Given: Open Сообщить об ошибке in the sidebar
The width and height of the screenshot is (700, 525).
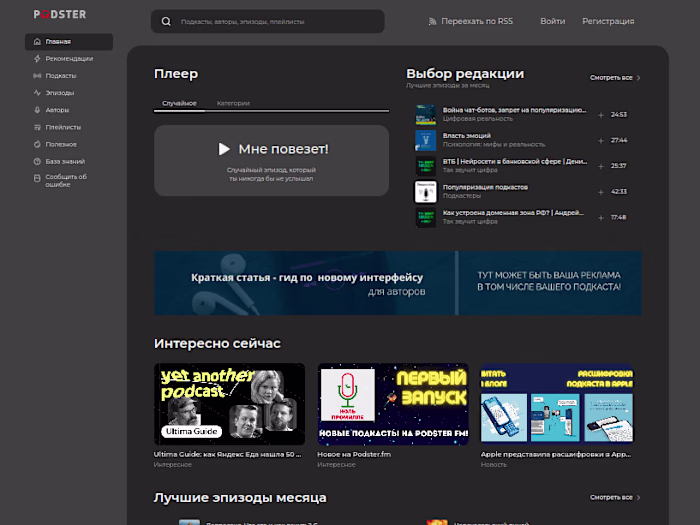Looking at the screenshot, I should coord(66,180).
